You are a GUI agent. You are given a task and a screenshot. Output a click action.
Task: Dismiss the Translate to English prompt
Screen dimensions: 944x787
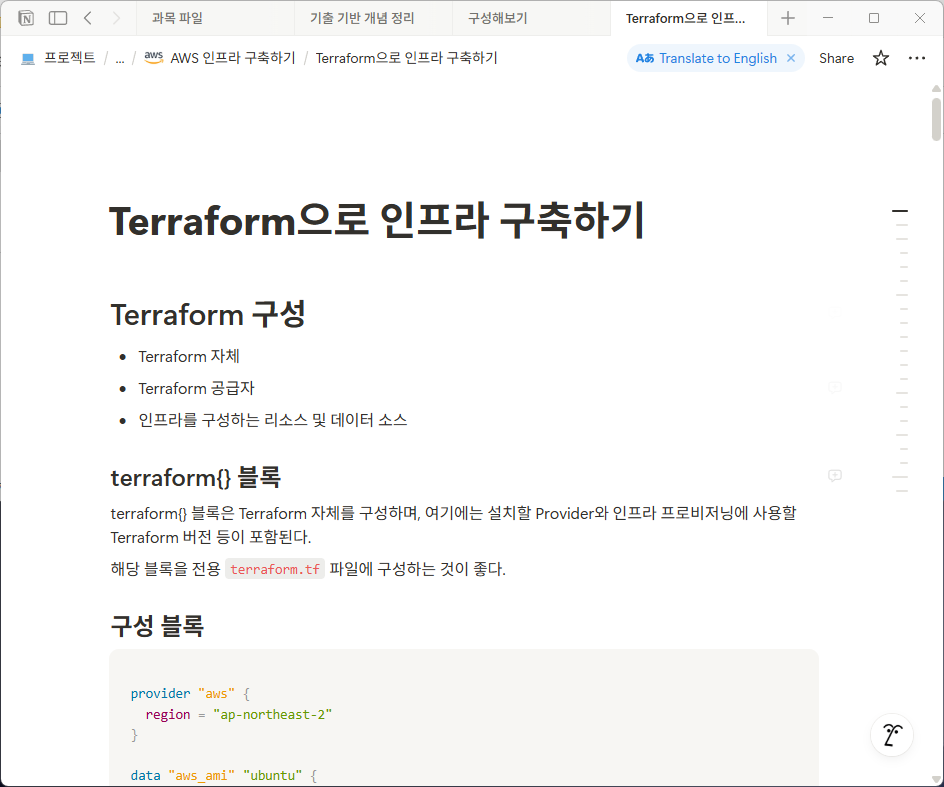tap(791, 58)
